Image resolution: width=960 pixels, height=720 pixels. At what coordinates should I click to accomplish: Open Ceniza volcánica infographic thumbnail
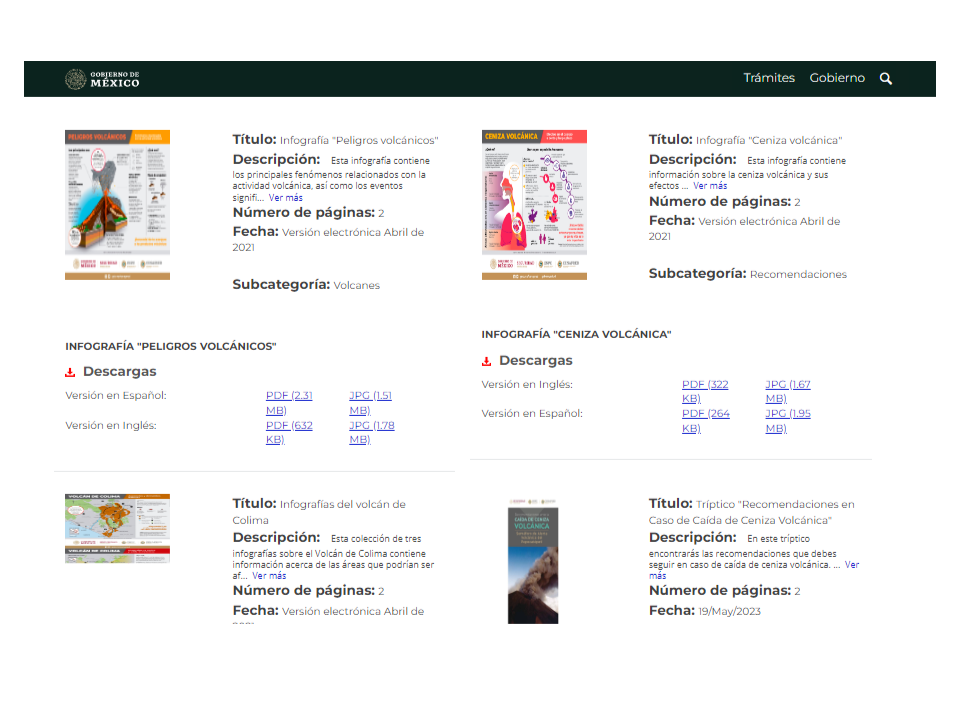(x=534, y=204)
